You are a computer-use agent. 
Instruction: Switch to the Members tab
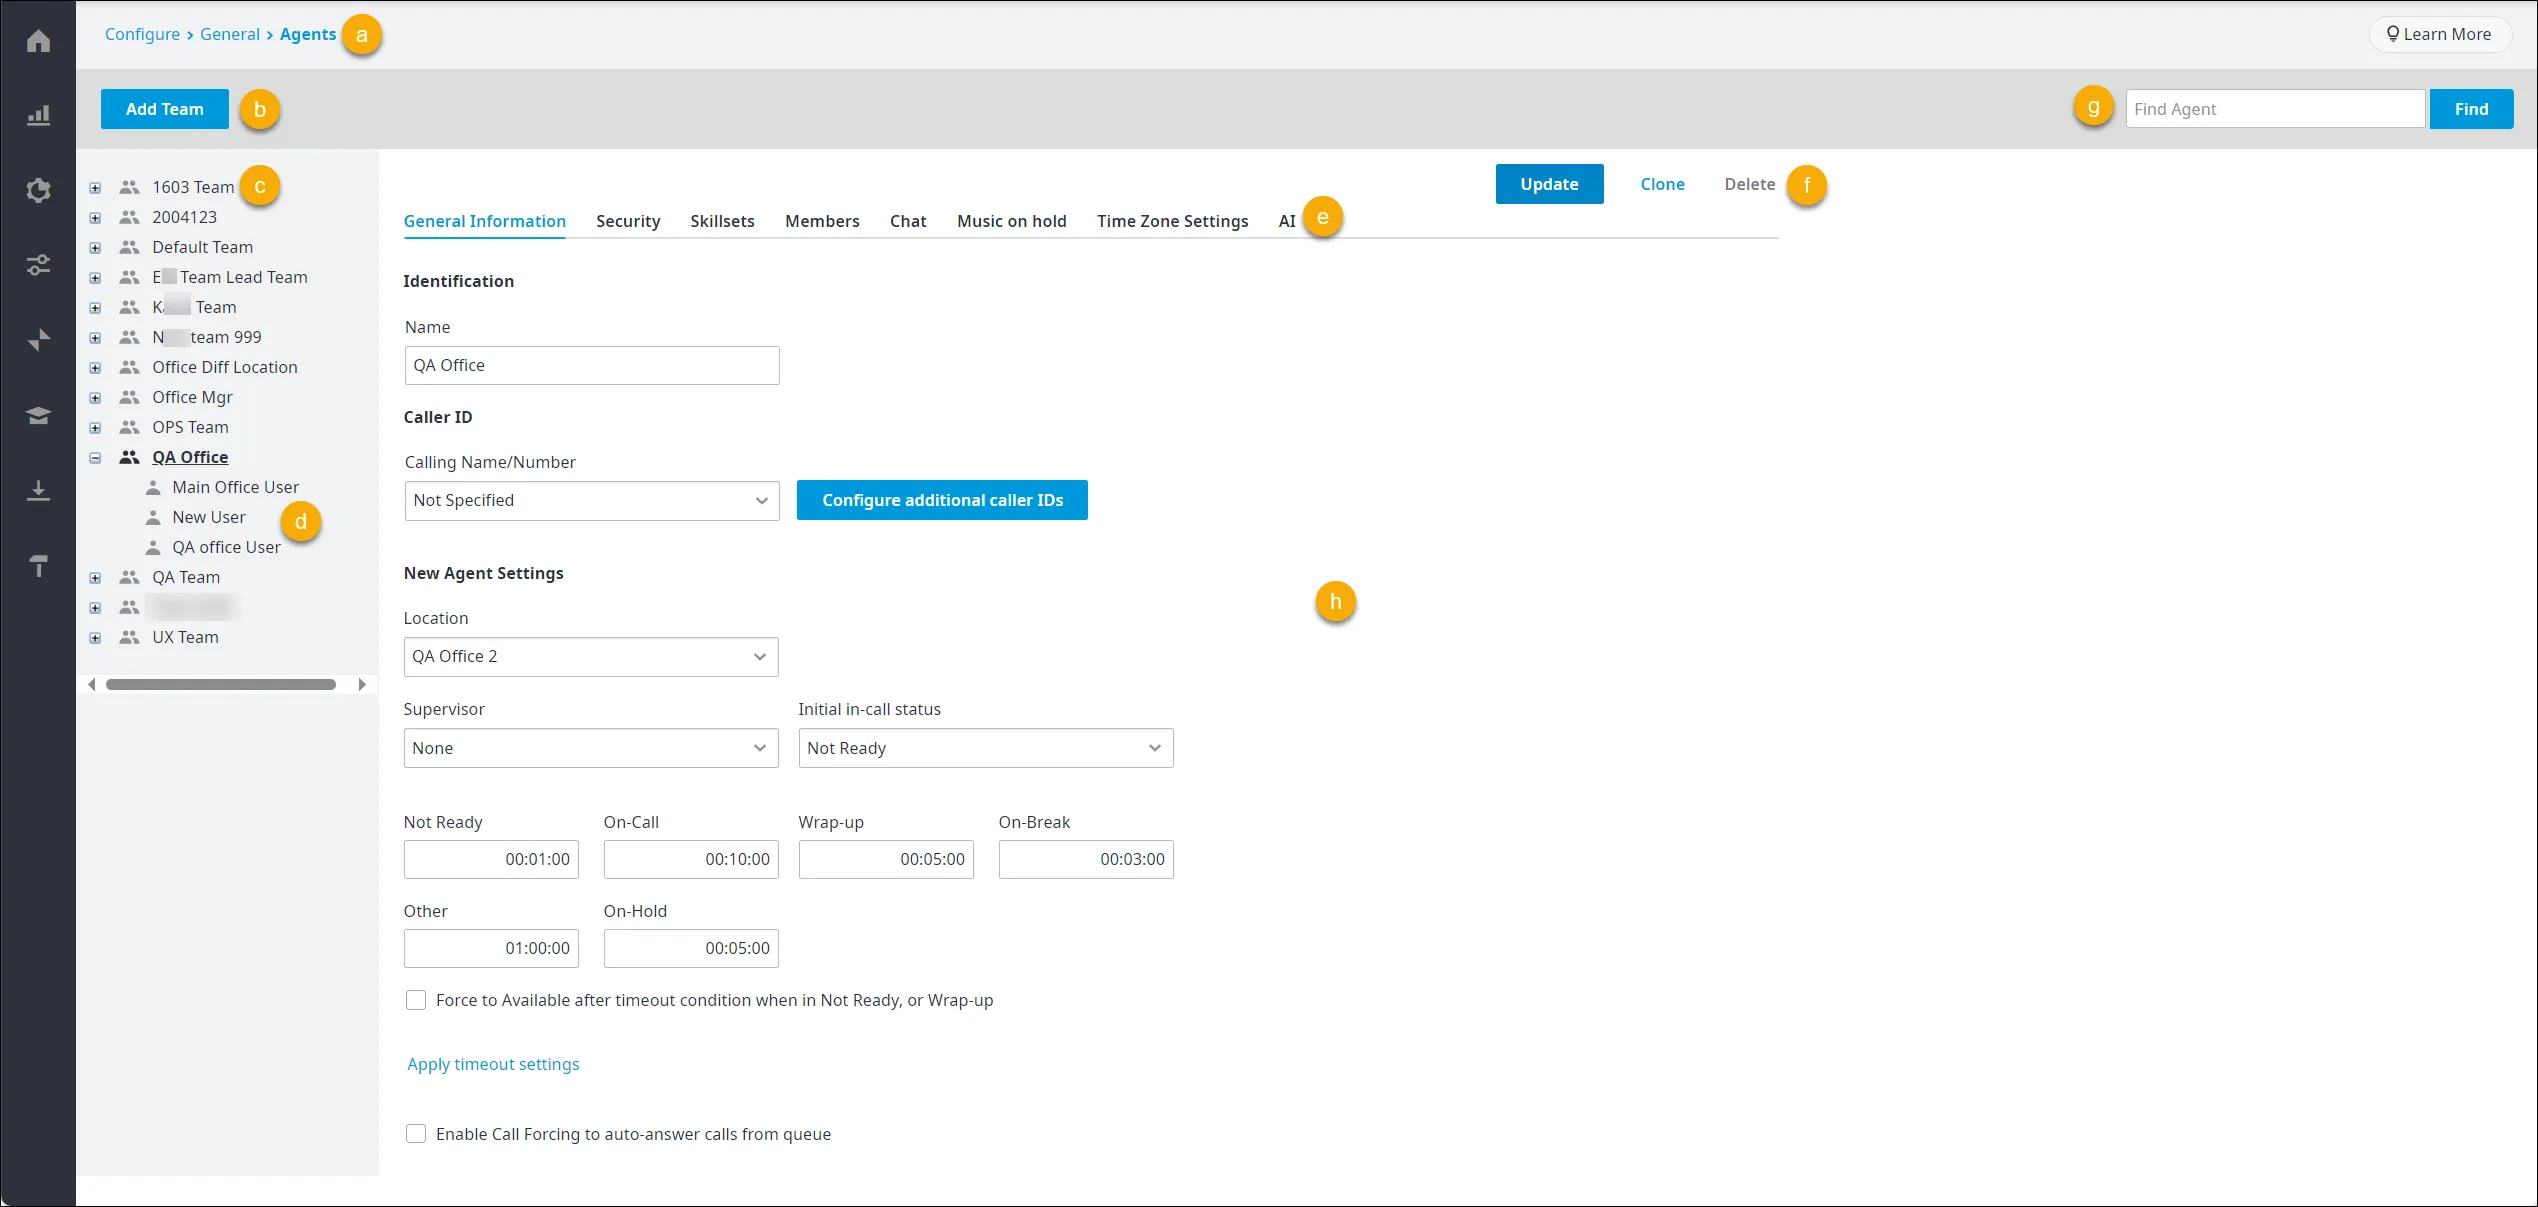click(822, 221)
